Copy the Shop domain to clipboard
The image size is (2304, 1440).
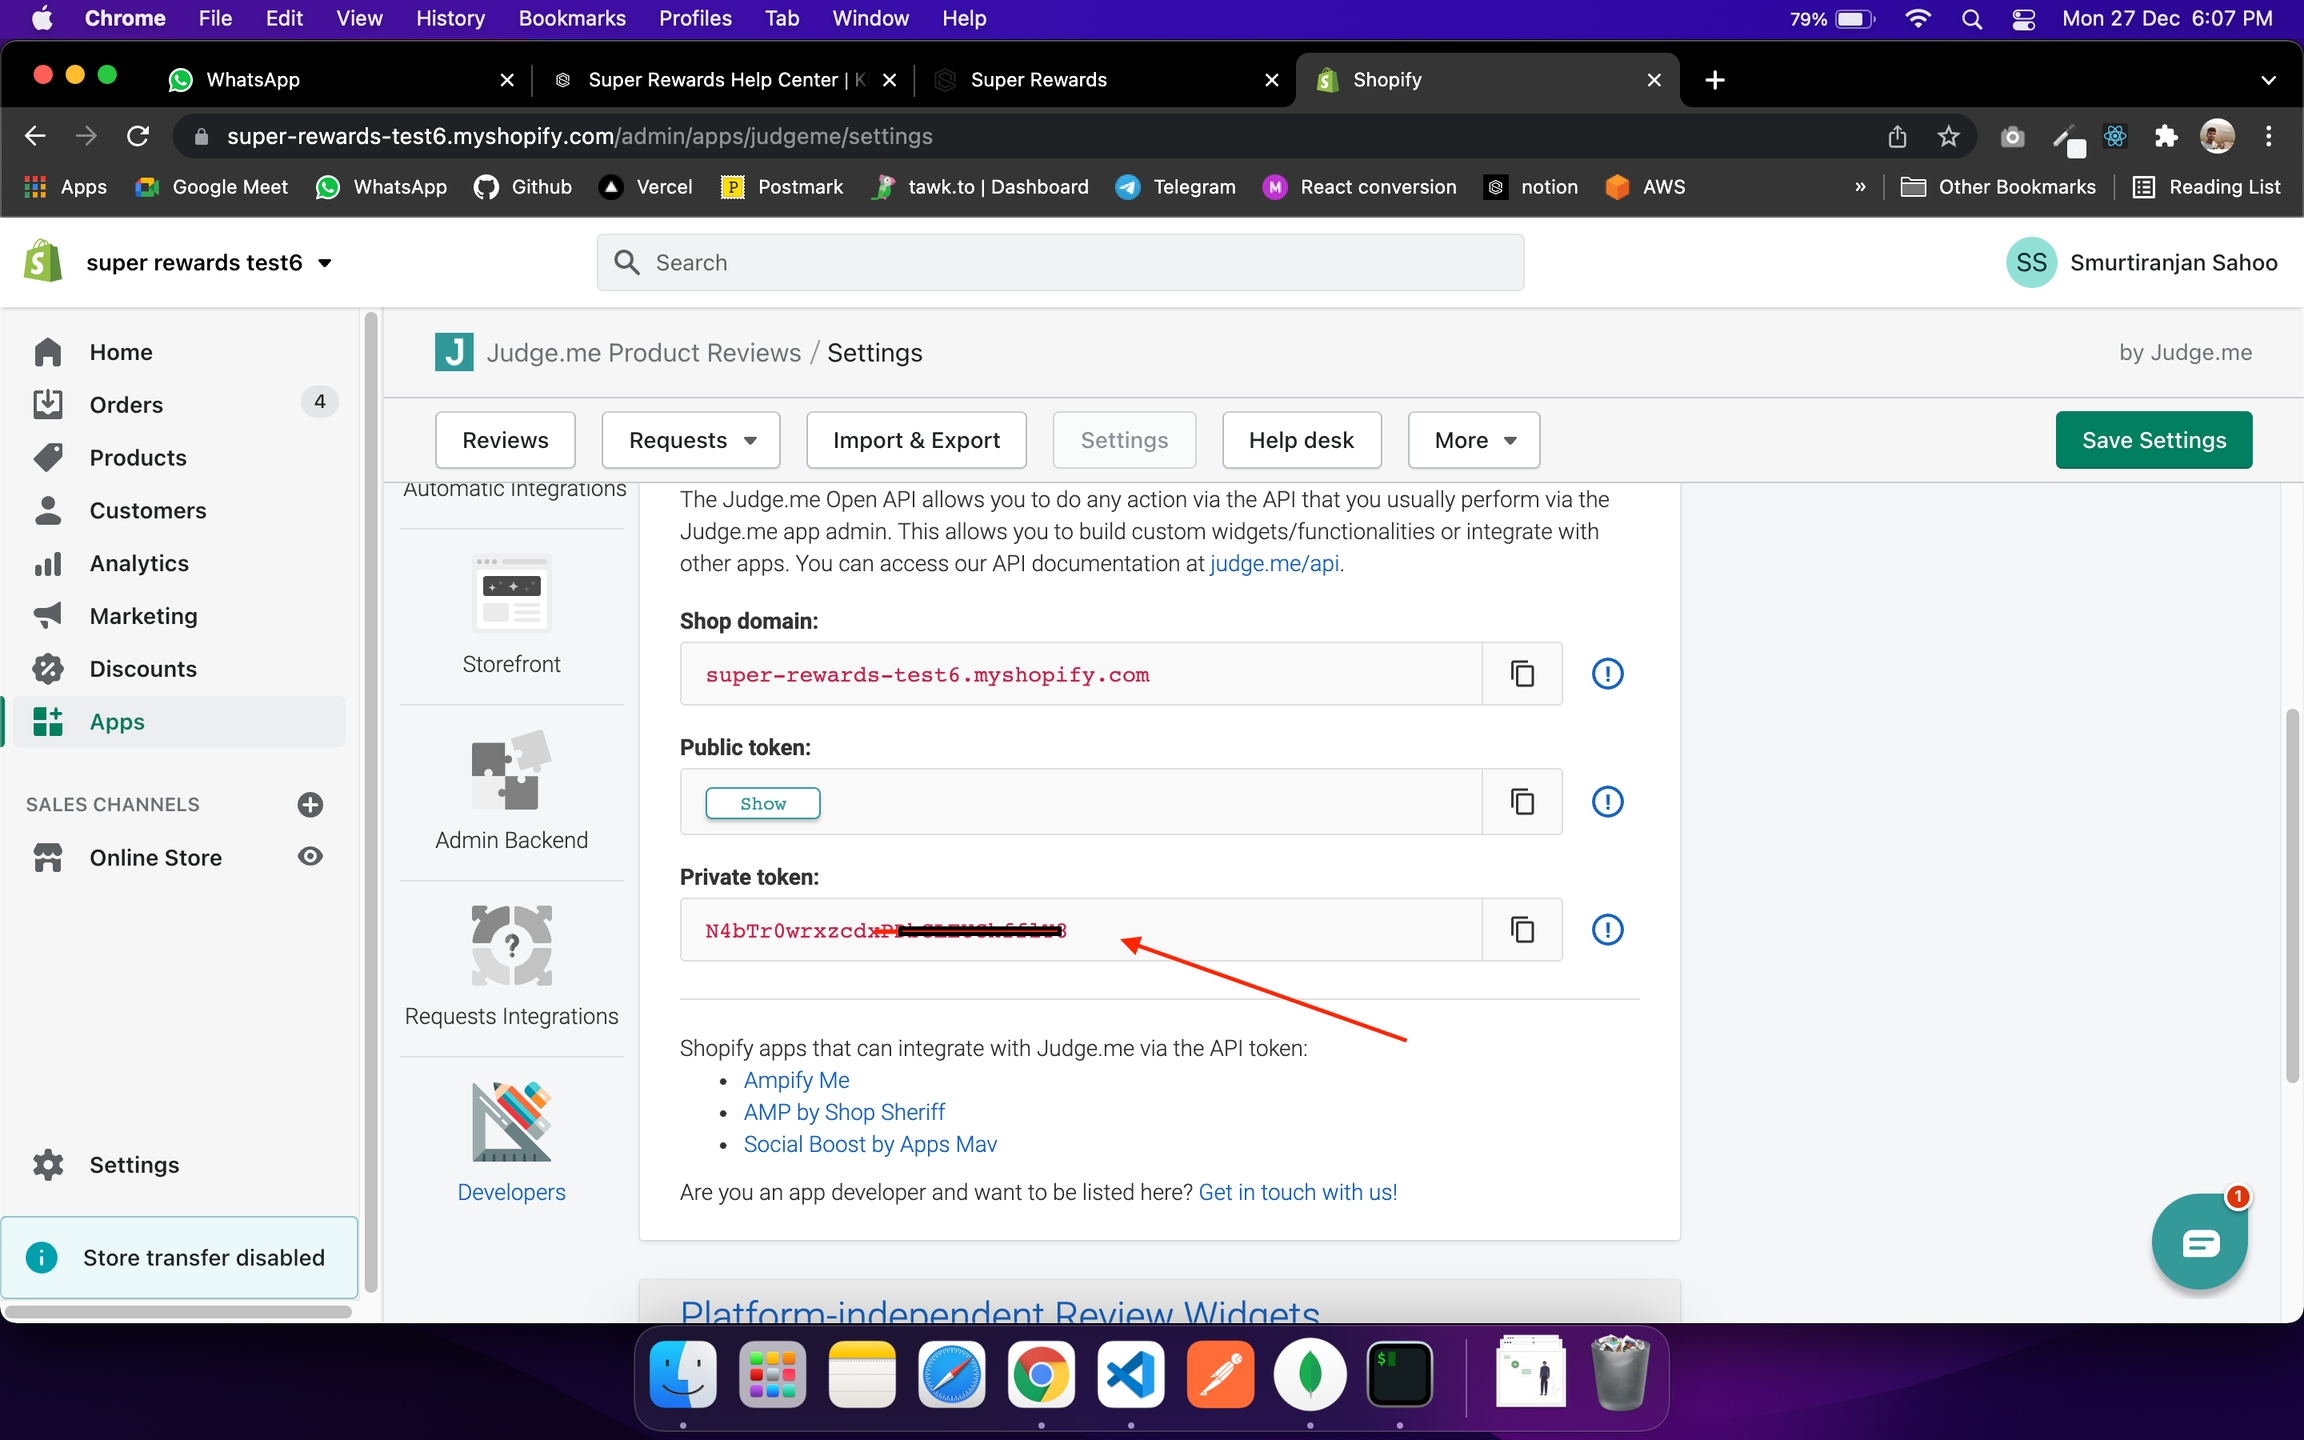1522,674
